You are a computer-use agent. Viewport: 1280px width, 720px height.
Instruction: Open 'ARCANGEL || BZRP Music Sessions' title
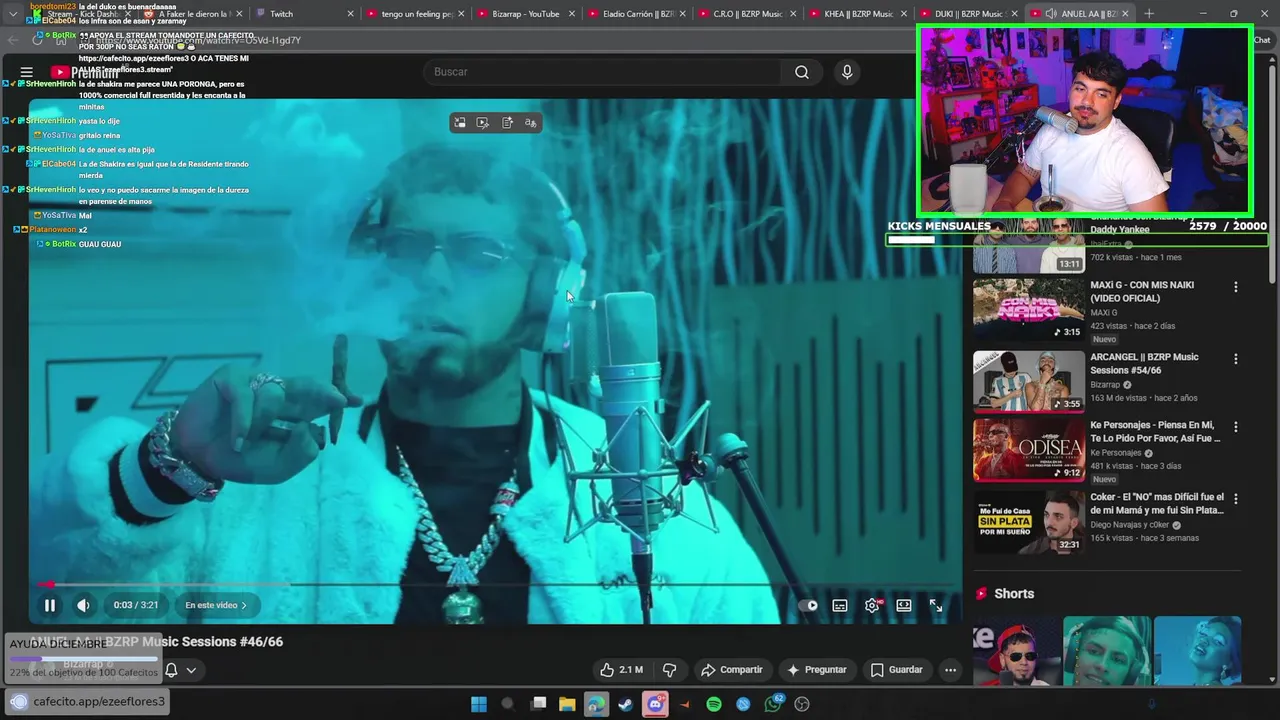[x=1144, y=363]
